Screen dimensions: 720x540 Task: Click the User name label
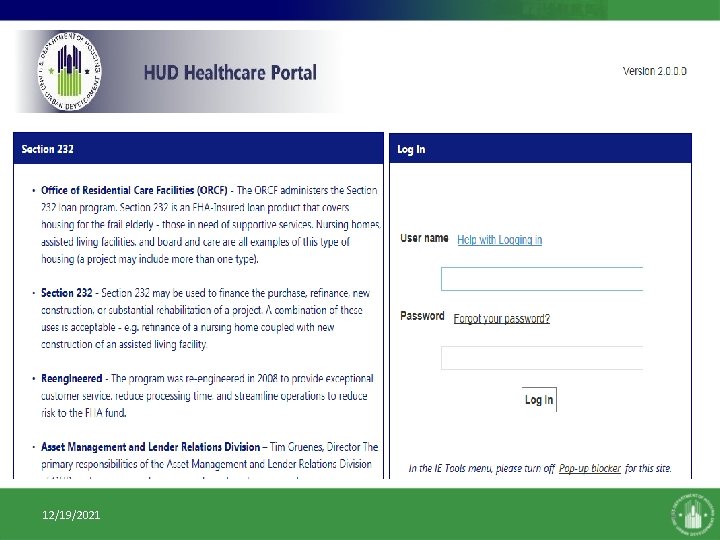pos(424,238)
